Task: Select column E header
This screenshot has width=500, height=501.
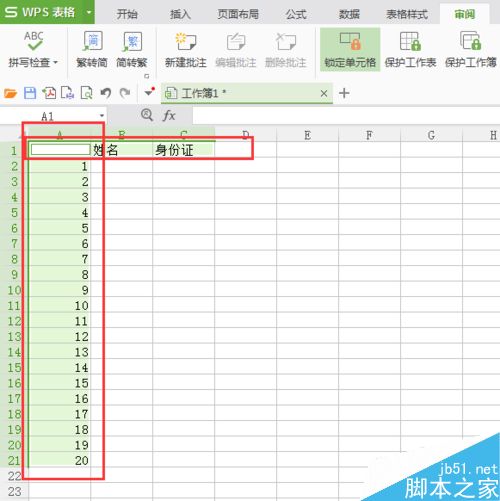Action: (307, 135)
